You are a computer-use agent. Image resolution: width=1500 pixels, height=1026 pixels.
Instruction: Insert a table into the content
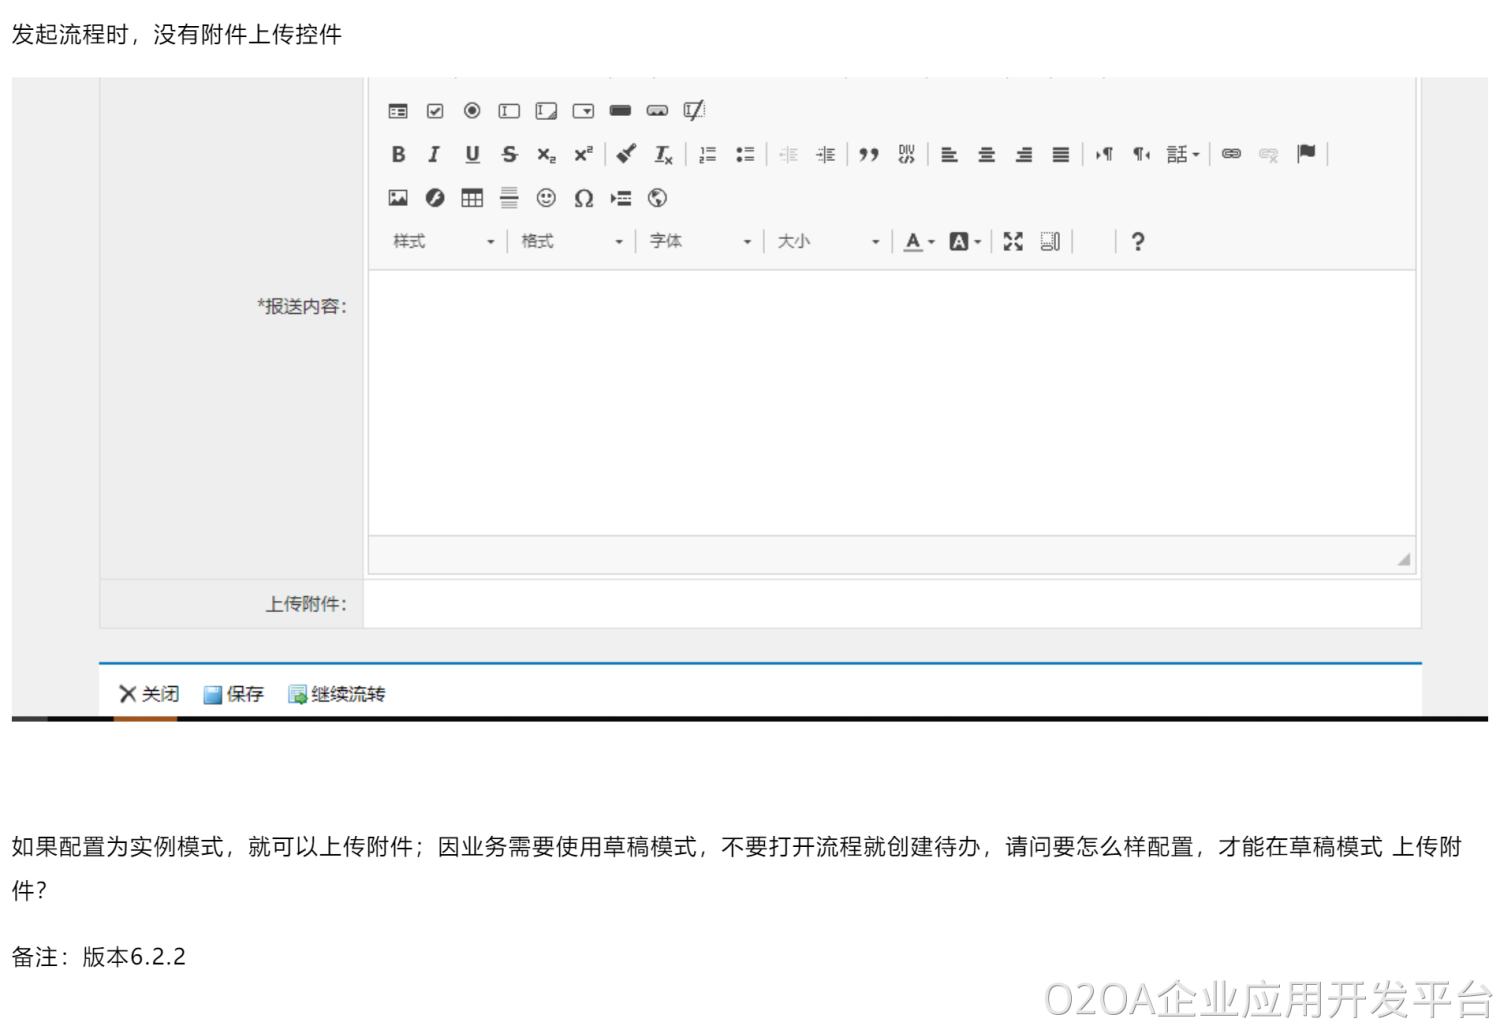pos(472,198)
